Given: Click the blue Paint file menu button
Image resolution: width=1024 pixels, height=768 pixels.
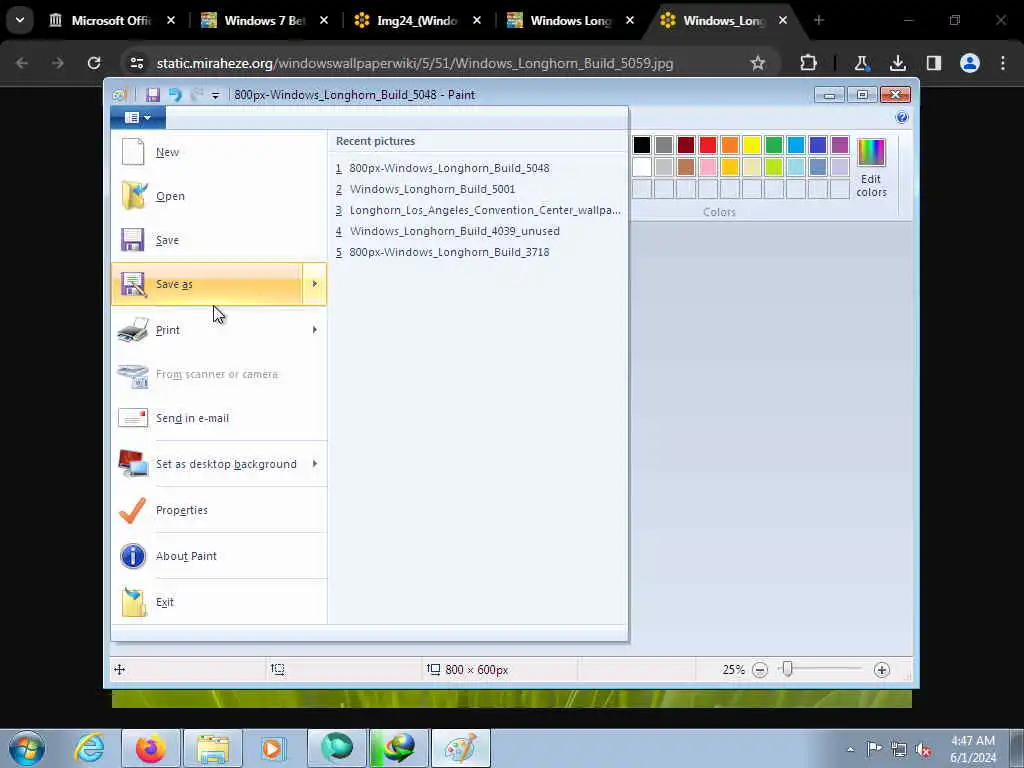Looking at the screenshot, I should click(138, 118).
